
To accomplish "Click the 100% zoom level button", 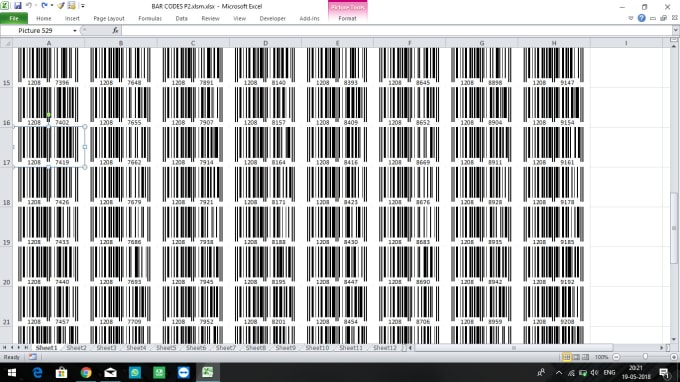I will coord(601,357).
